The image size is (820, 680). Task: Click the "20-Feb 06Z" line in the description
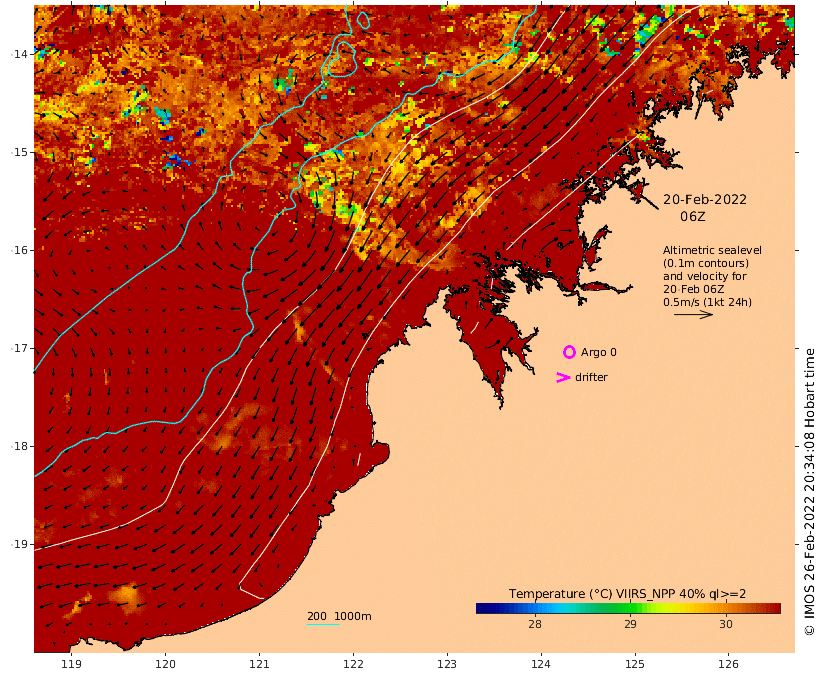[701, 289]
